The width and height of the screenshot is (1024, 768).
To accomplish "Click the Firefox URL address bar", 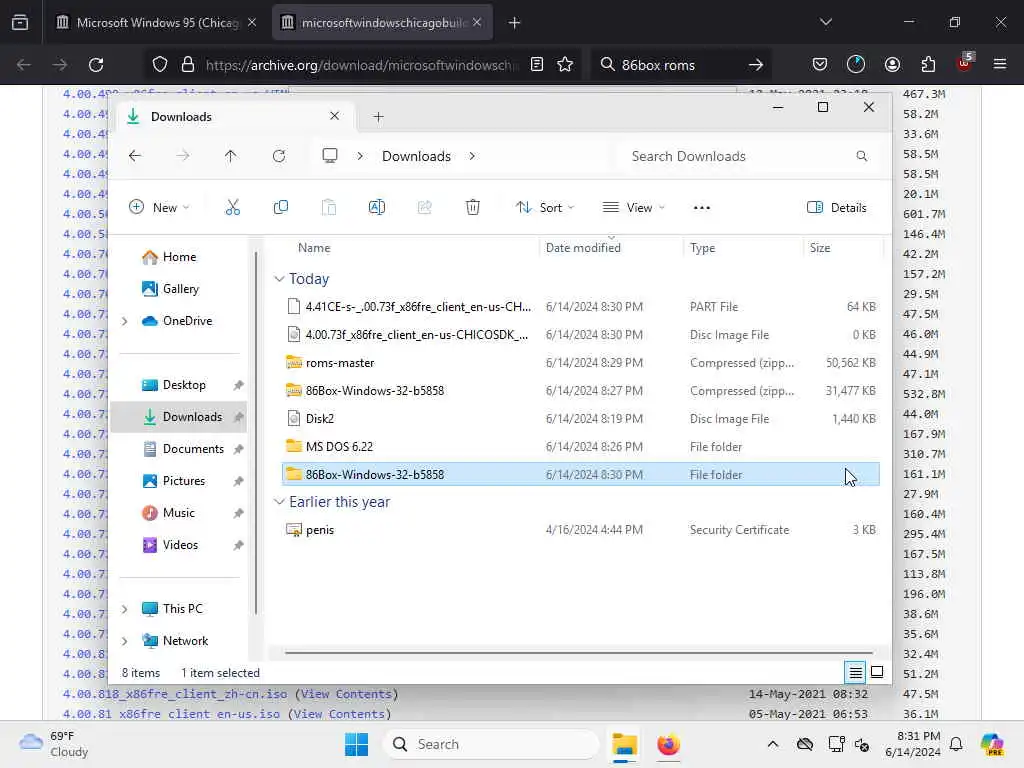I will pos(362,65).
